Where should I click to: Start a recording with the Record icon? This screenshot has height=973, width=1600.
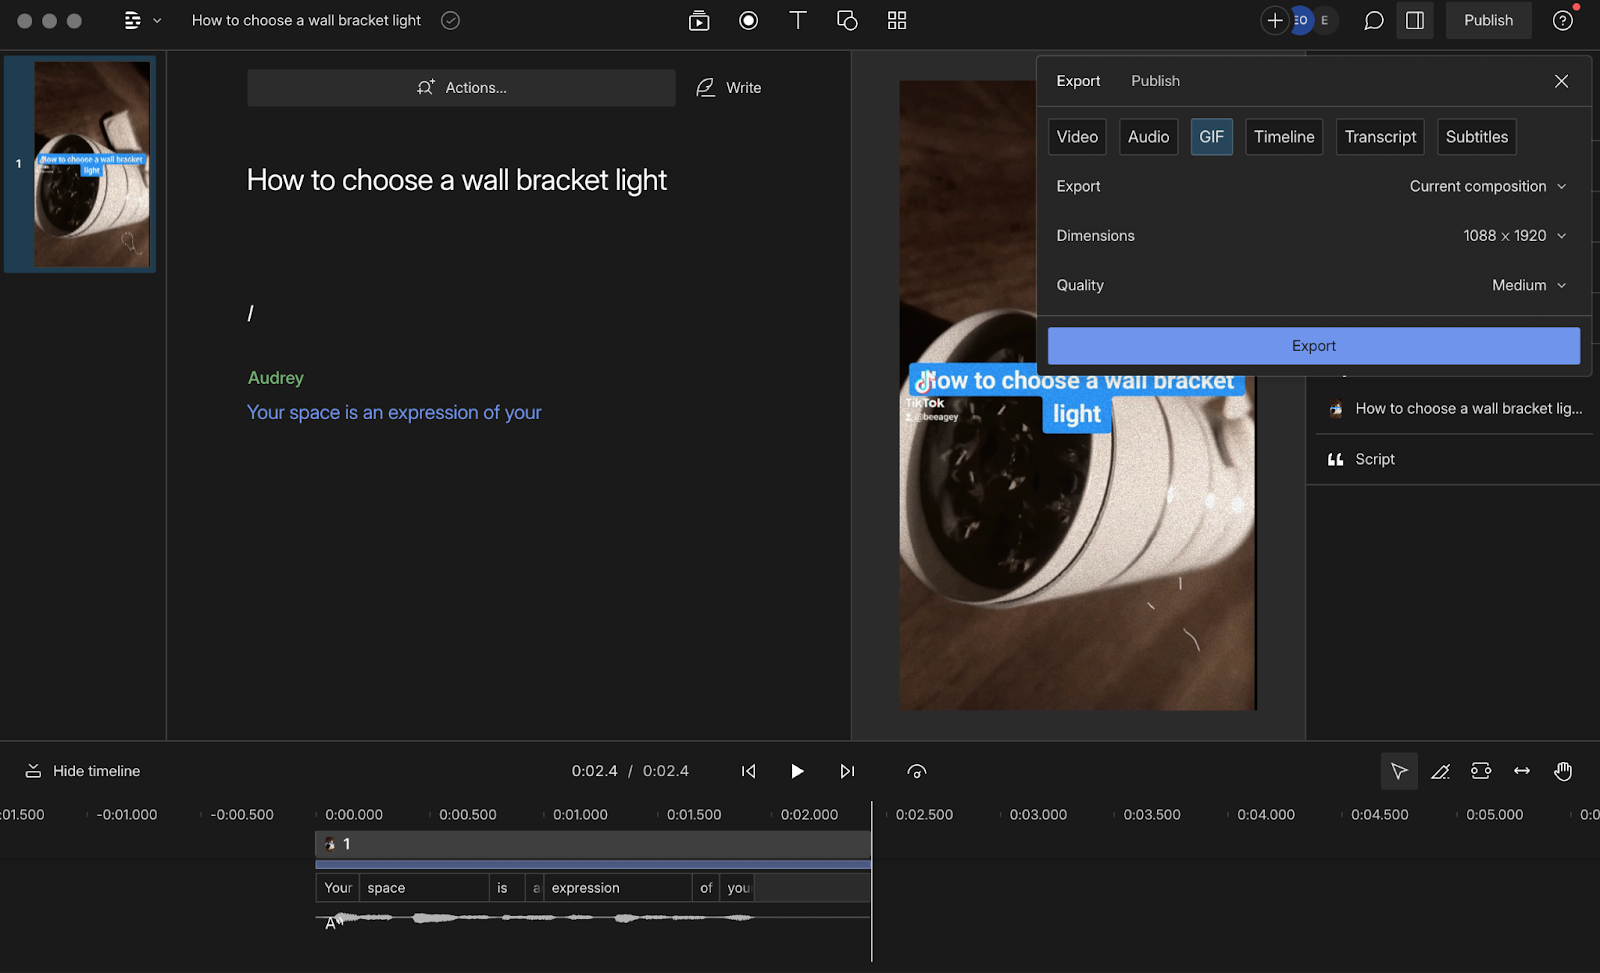pos(748,20)
